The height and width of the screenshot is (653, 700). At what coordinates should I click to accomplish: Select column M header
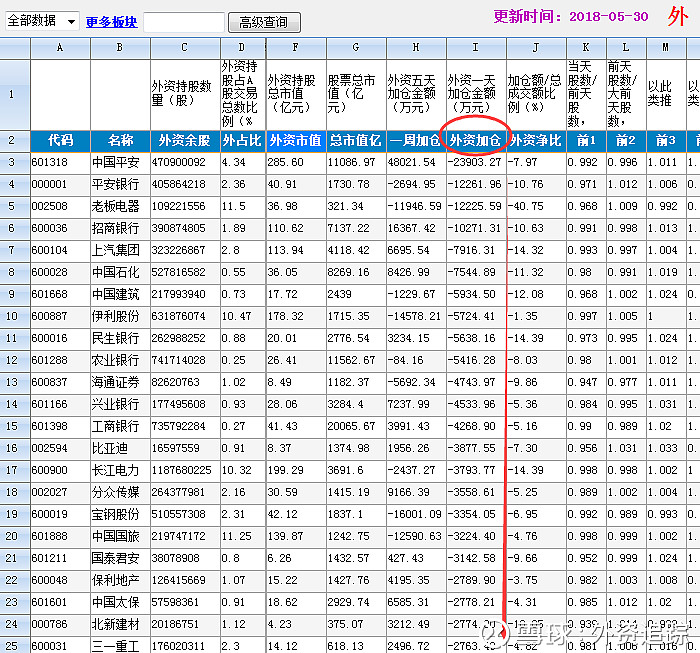click(x=666, y=48)
